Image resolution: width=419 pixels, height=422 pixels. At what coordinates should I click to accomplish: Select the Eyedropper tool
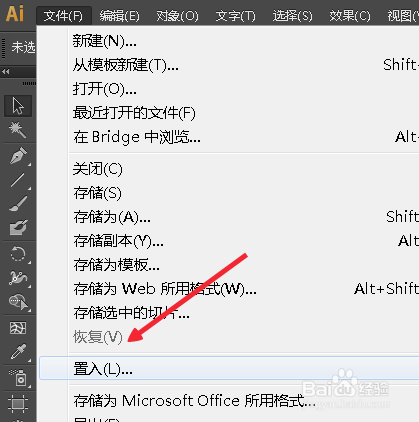[x=18, y=352]
